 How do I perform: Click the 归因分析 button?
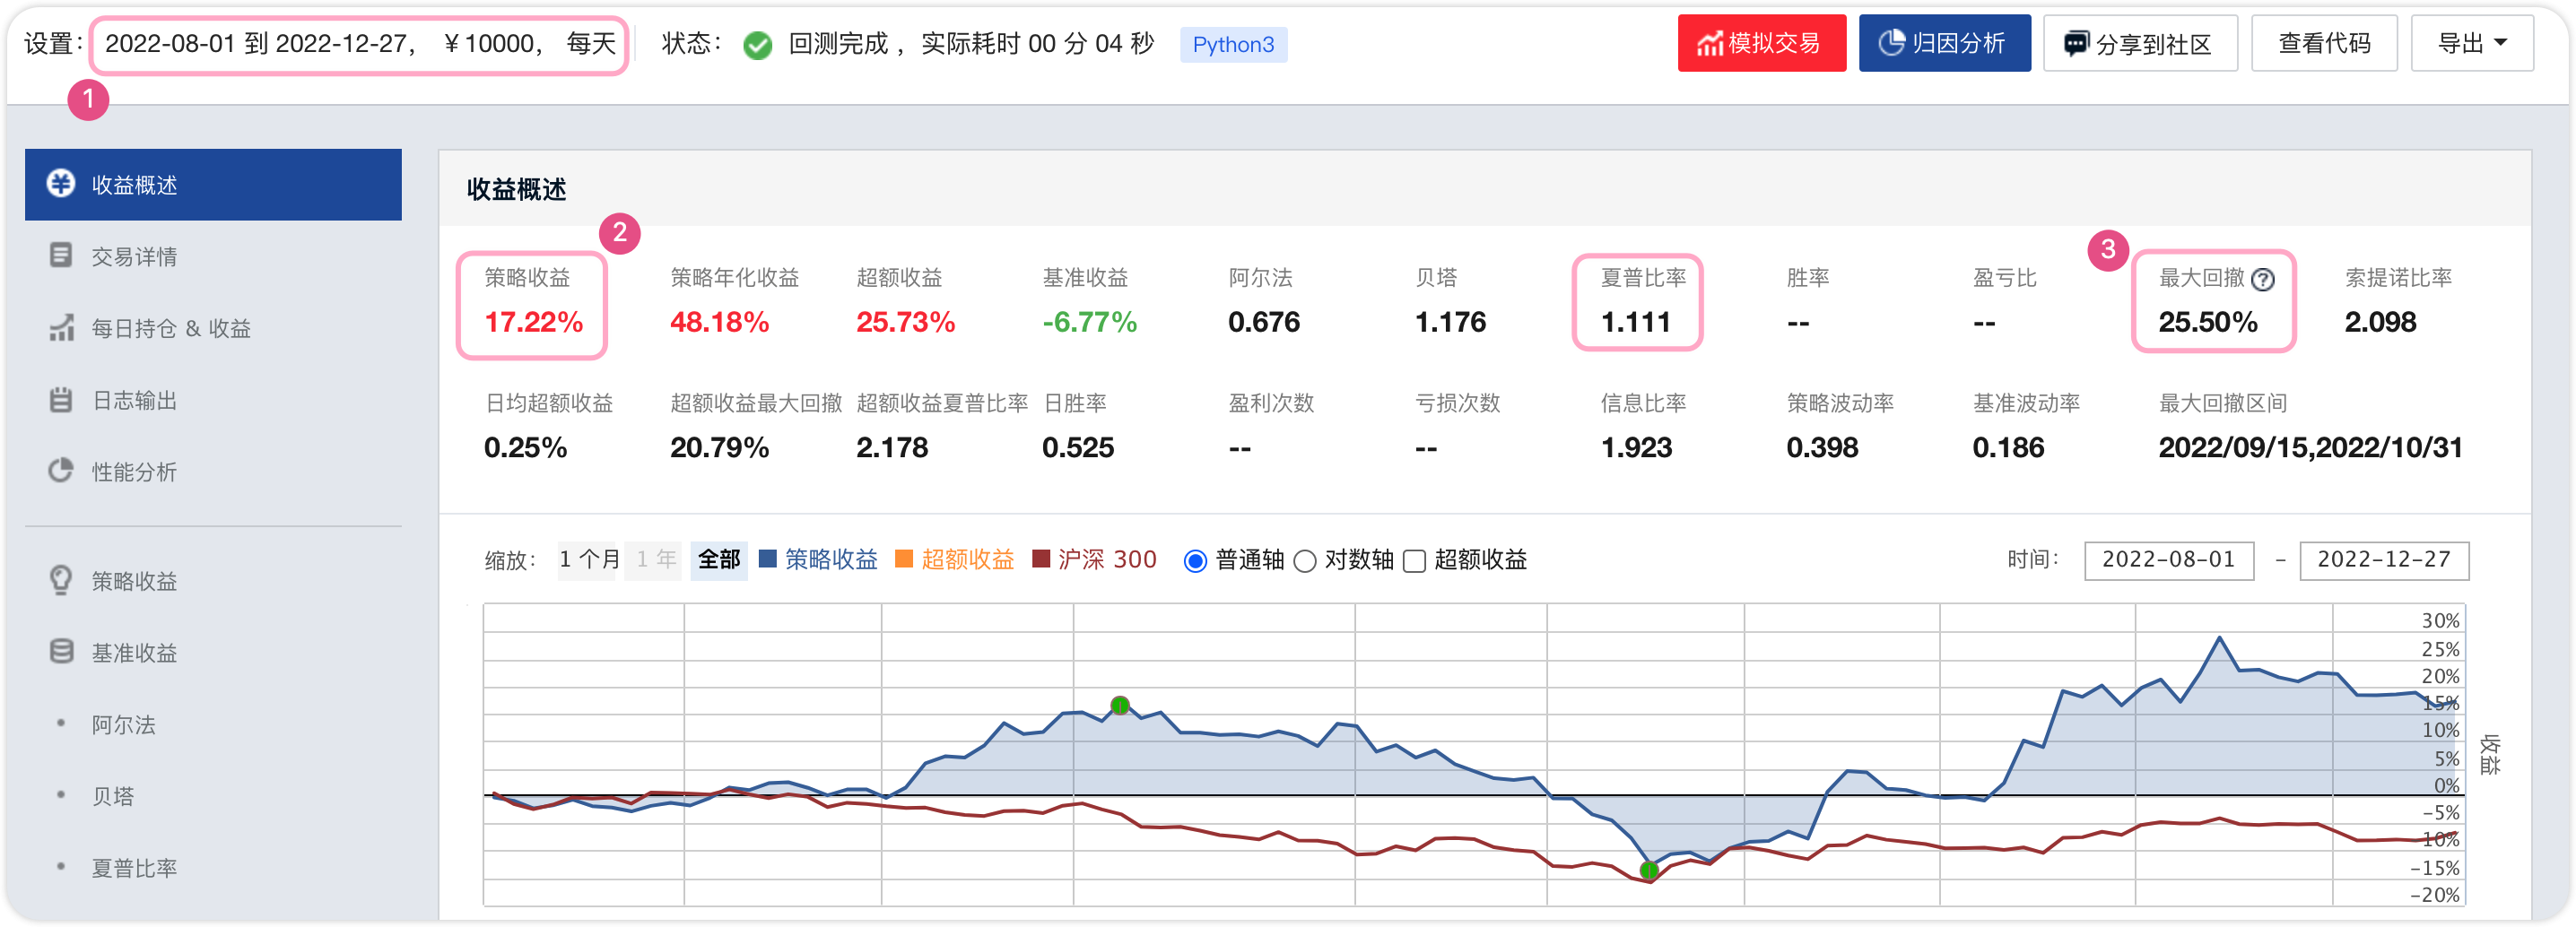pos(1944,44)
